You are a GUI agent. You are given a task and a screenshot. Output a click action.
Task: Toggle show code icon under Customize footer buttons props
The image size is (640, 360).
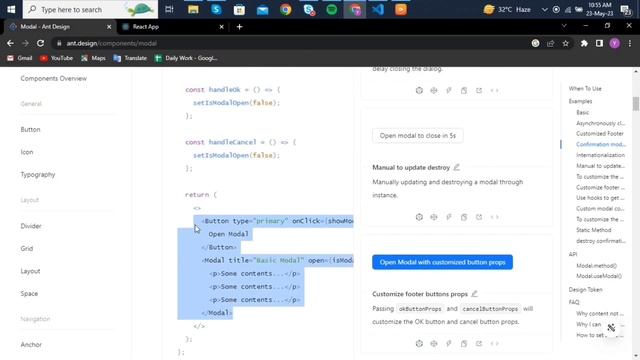click(x=494, y=344)
